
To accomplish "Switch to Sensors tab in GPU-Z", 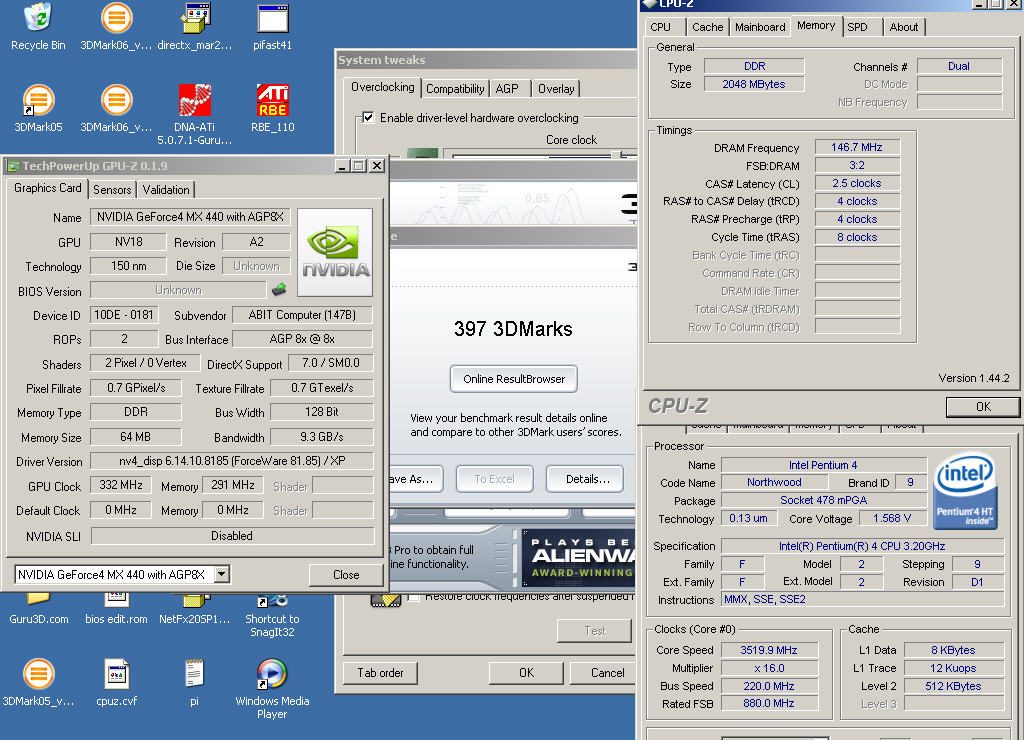I will [112, 189].
